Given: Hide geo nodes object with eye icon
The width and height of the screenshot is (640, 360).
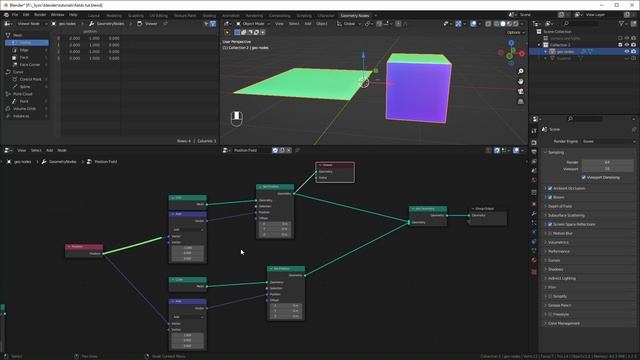Looking at the screenshot, I should pyautogui.click(x=627, y=51).
